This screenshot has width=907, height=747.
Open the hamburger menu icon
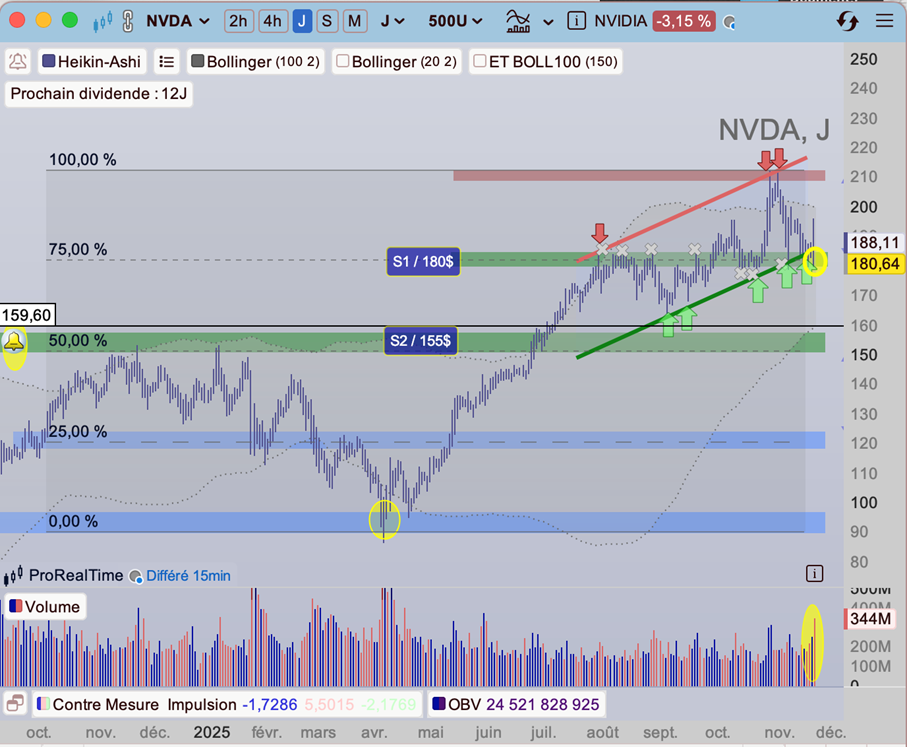point(884,21)
